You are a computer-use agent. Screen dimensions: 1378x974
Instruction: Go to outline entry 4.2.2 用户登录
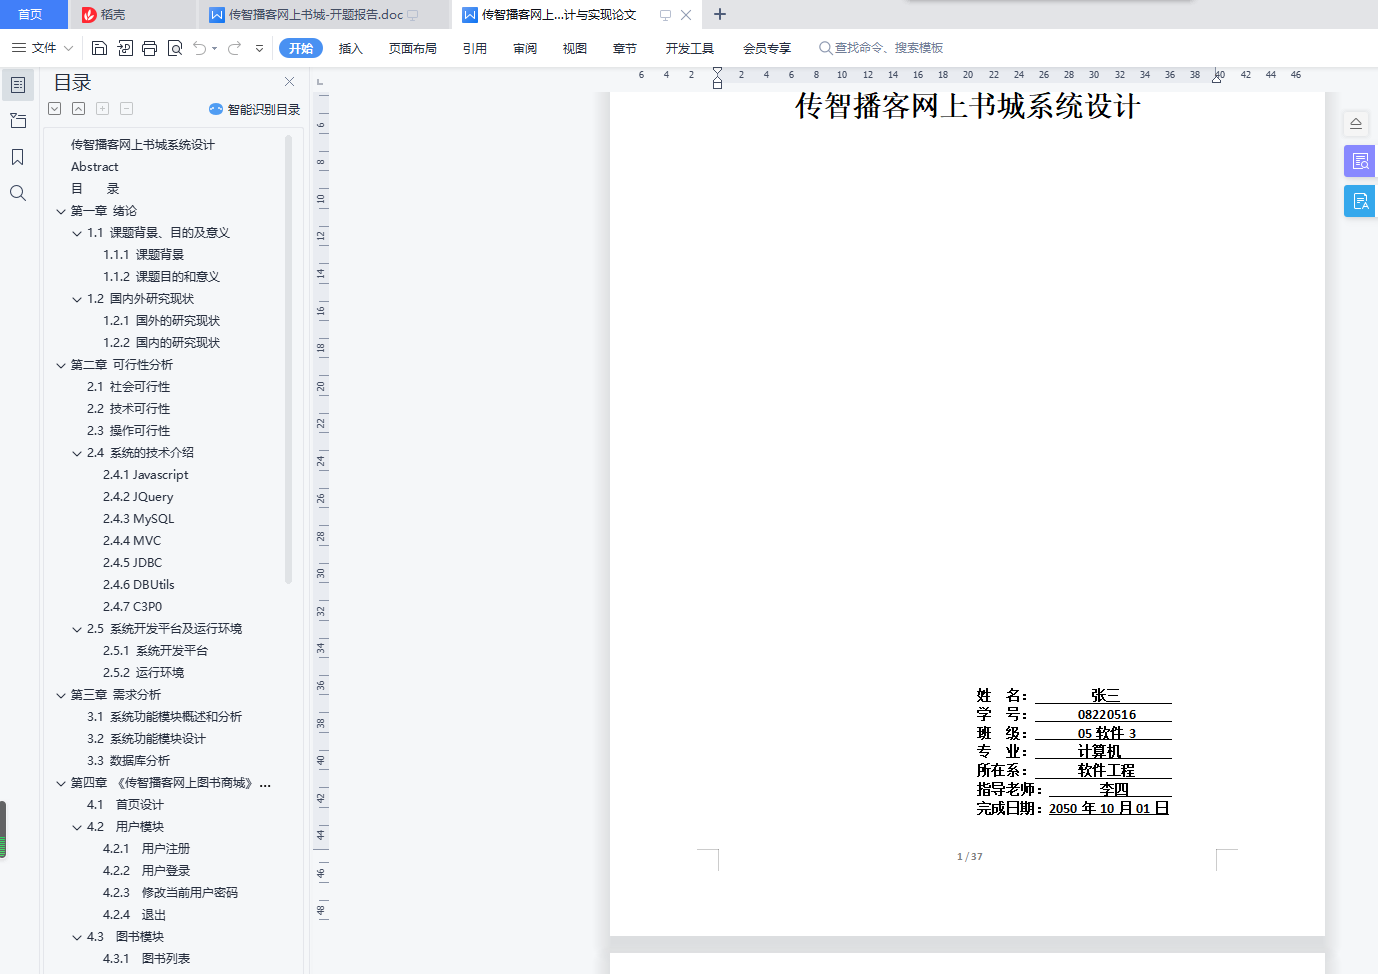pos(146,871)
